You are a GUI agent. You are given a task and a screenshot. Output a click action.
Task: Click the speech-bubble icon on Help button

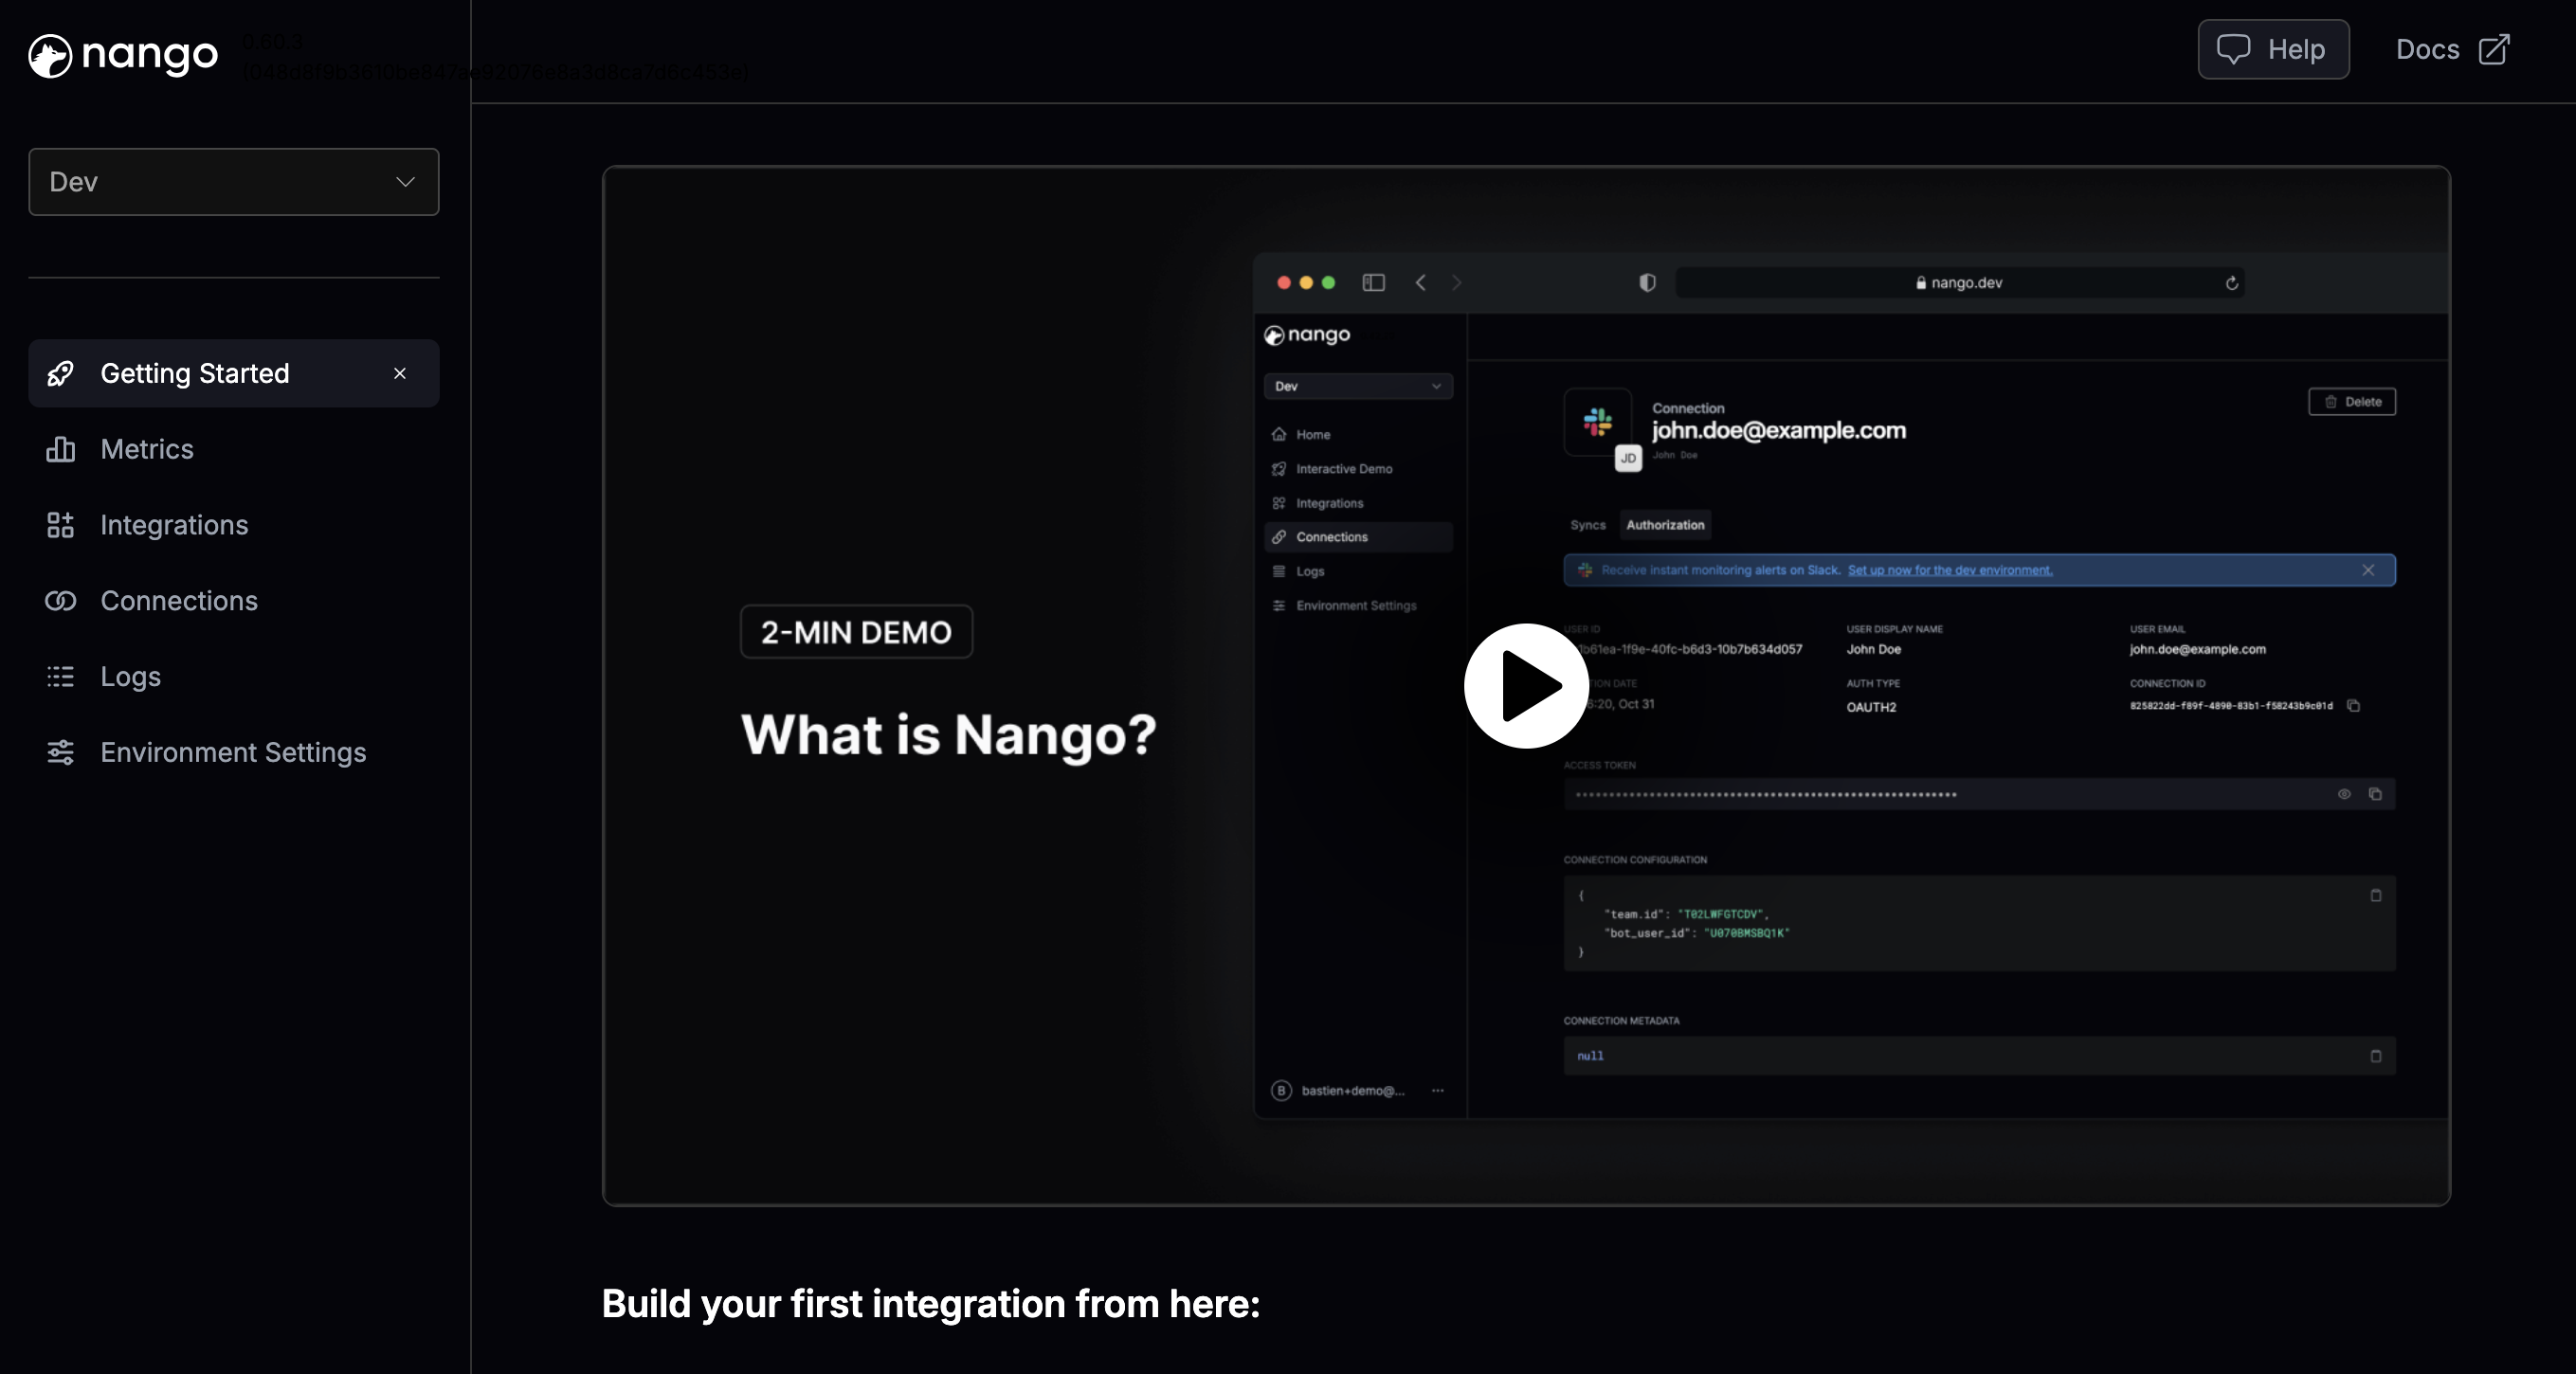click(x=2236, y=48)
